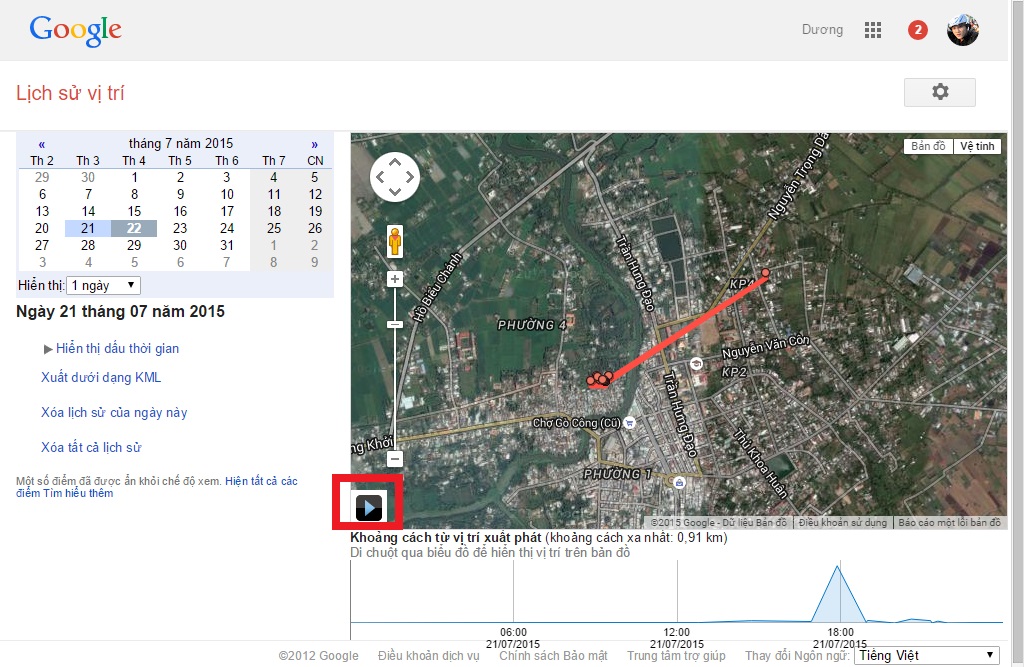Open the Google apps grid
Screen dimensions: 1024x667
point(872,30)
